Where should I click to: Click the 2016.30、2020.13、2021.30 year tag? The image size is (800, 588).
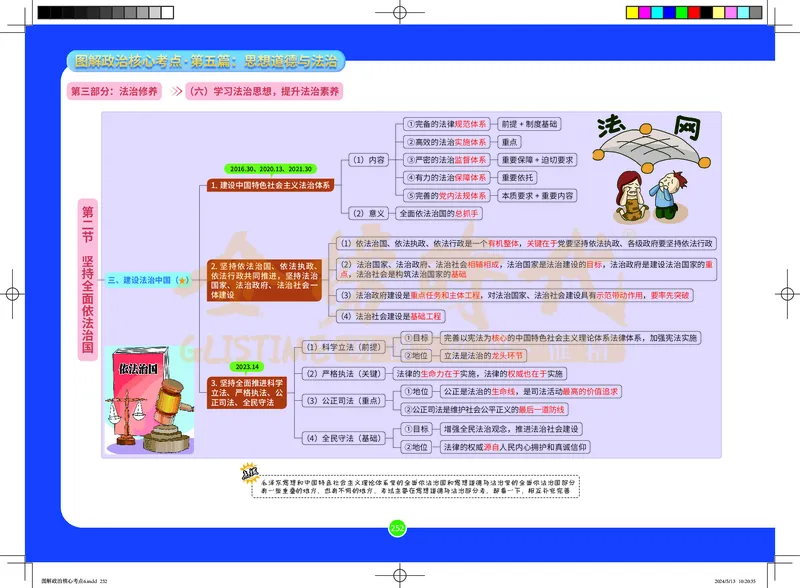pyautogui.click(x=271, y=169)
